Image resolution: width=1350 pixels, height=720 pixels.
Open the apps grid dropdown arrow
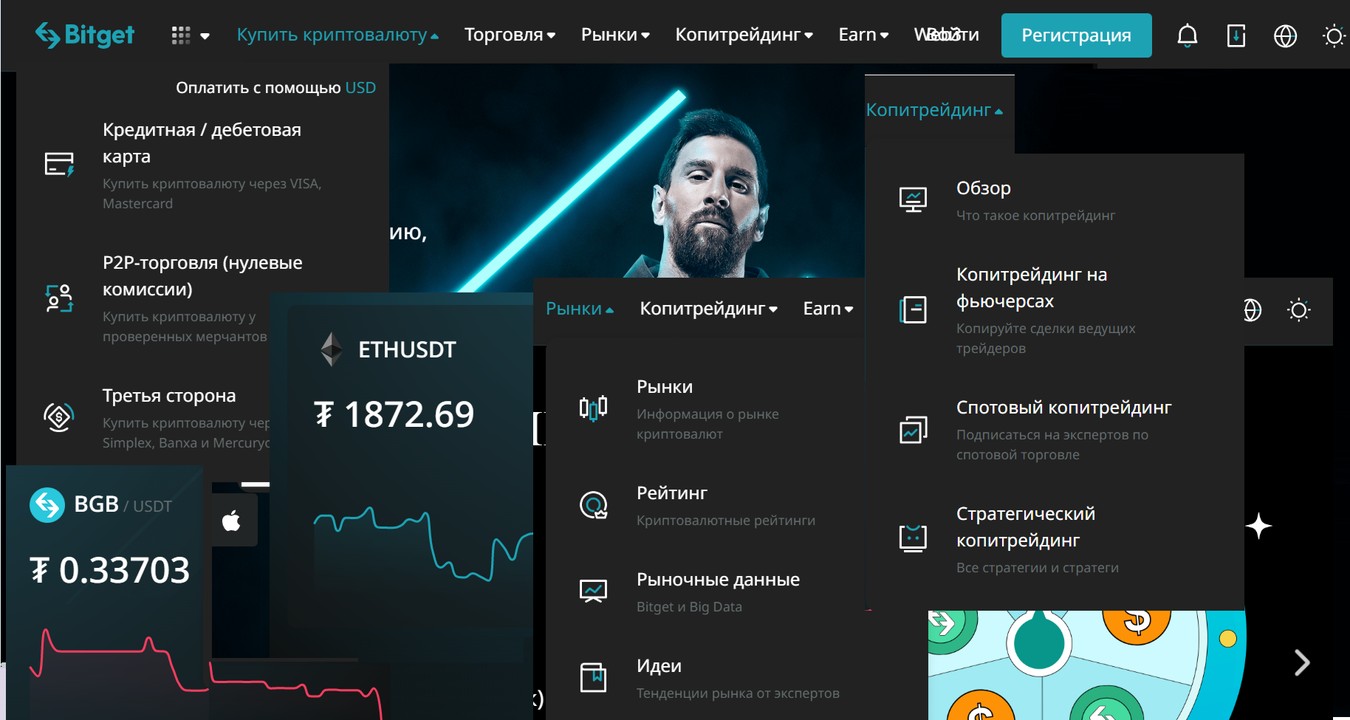(x=205, y=36)
